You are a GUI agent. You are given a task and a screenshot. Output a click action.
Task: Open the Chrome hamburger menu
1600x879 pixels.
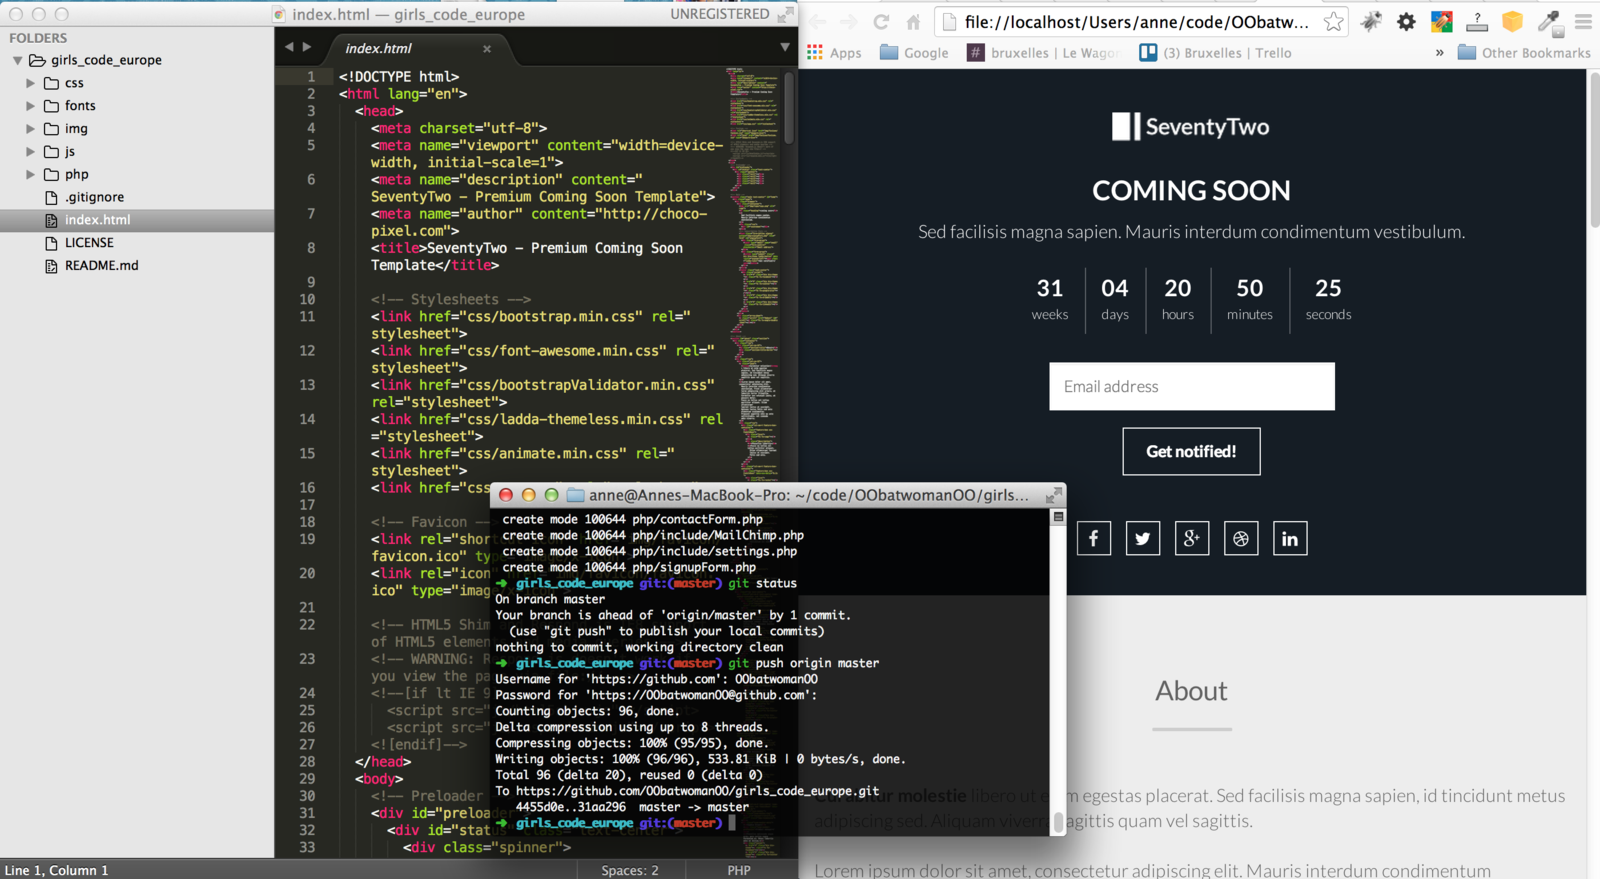pyautogui.click(x=1583, y=22)
